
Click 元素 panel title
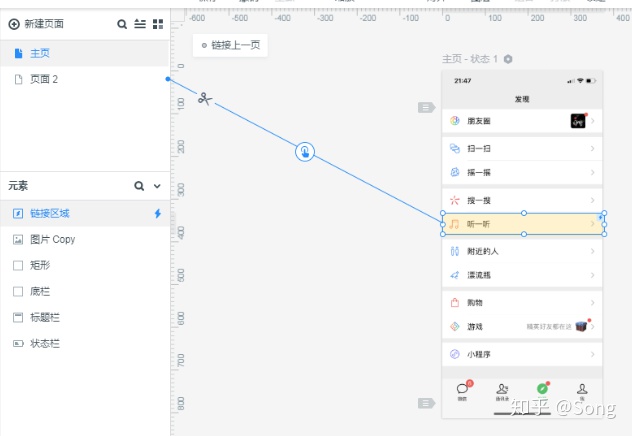point(18,186)
